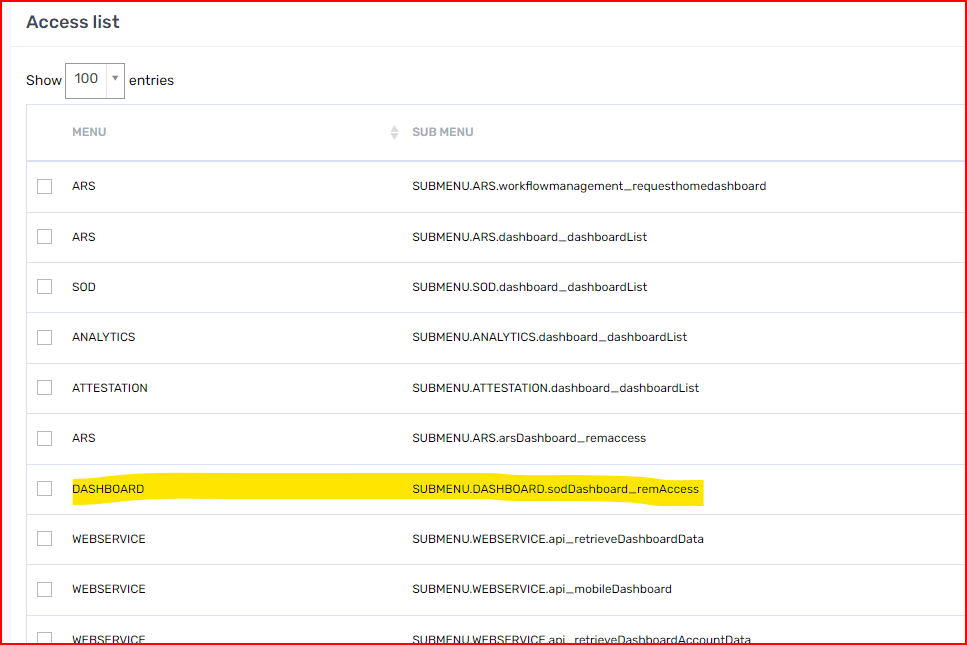Check the box for SUBMENU.ARS.arsDashboard_remaccess row
Screen dimensions: 967x645
(x=44, y=438)
